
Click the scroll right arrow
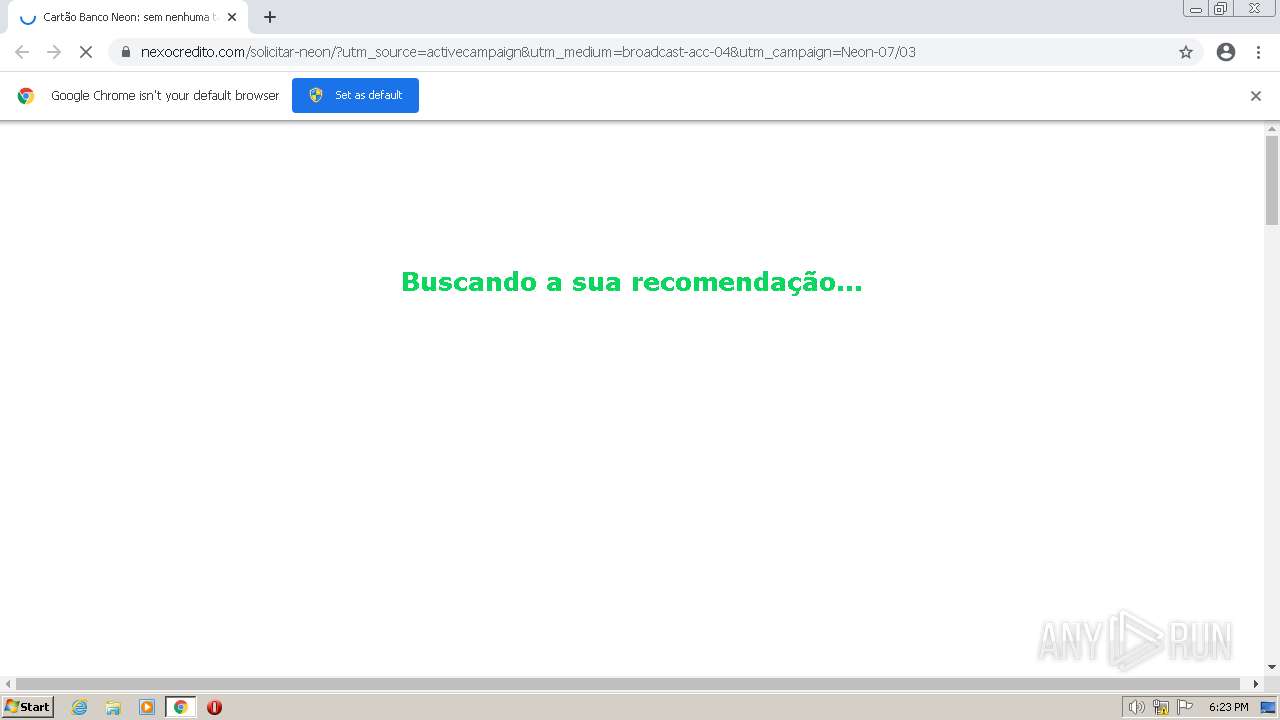click(1257, 684)
